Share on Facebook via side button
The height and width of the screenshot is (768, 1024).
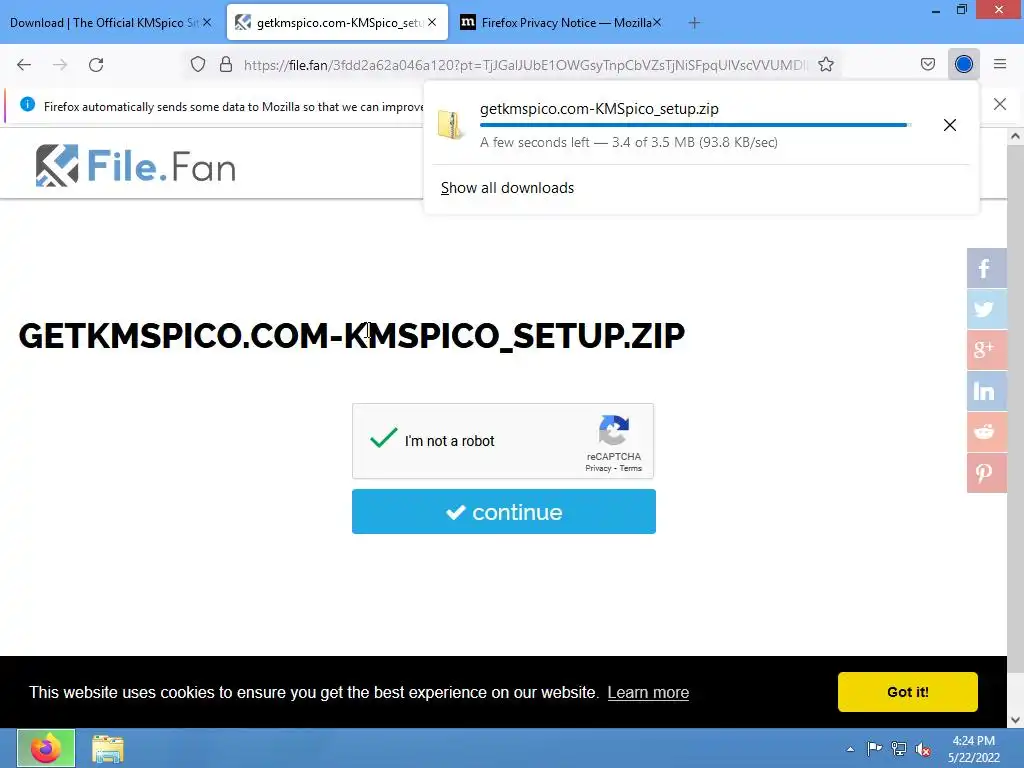(x=986, y=268)
